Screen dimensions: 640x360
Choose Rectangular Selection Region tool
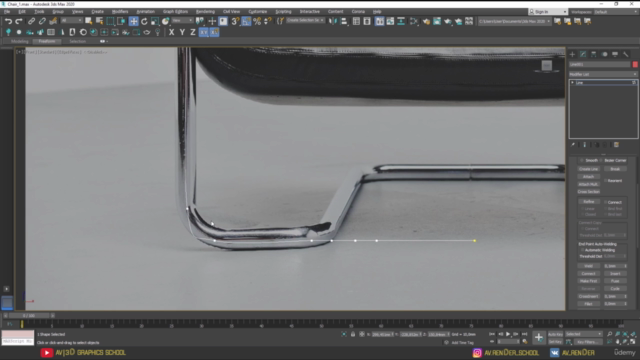pyautogui.click(x=110, y=21)
